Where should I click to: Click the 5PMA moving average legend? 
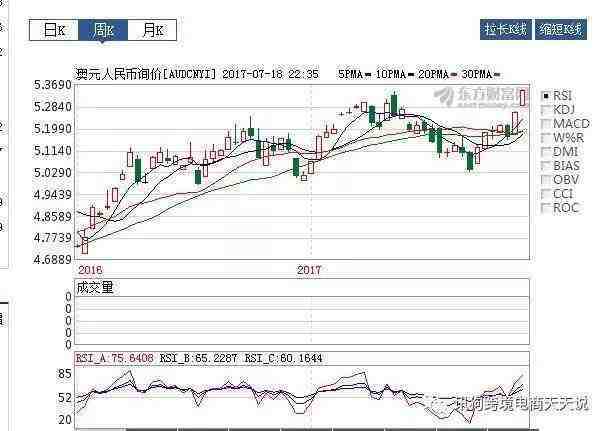[x=354, y=74]
